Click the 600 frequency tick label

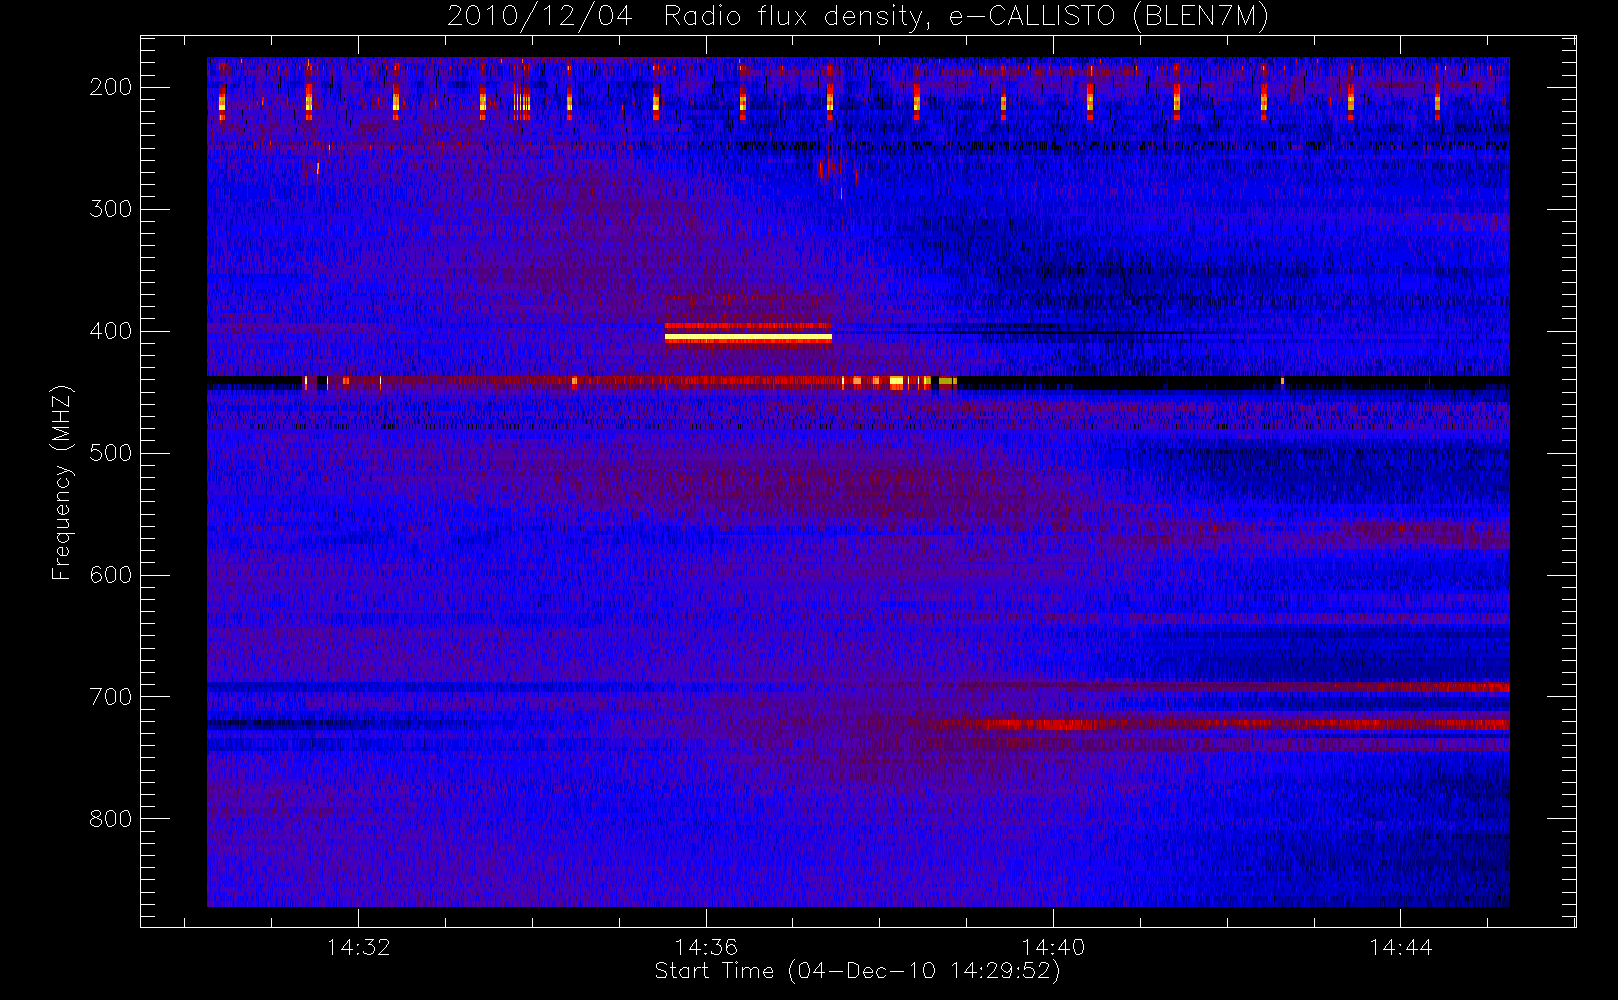[111, 575]
